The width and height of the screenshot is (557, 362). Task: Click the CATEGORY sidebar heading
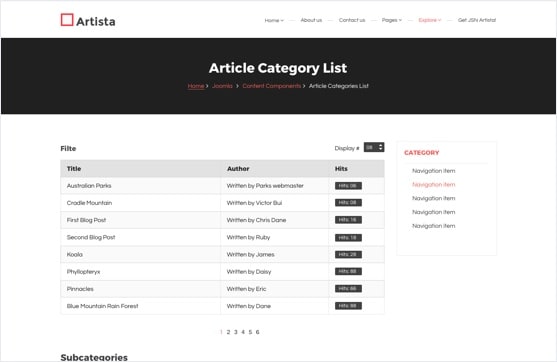point(422,153)
